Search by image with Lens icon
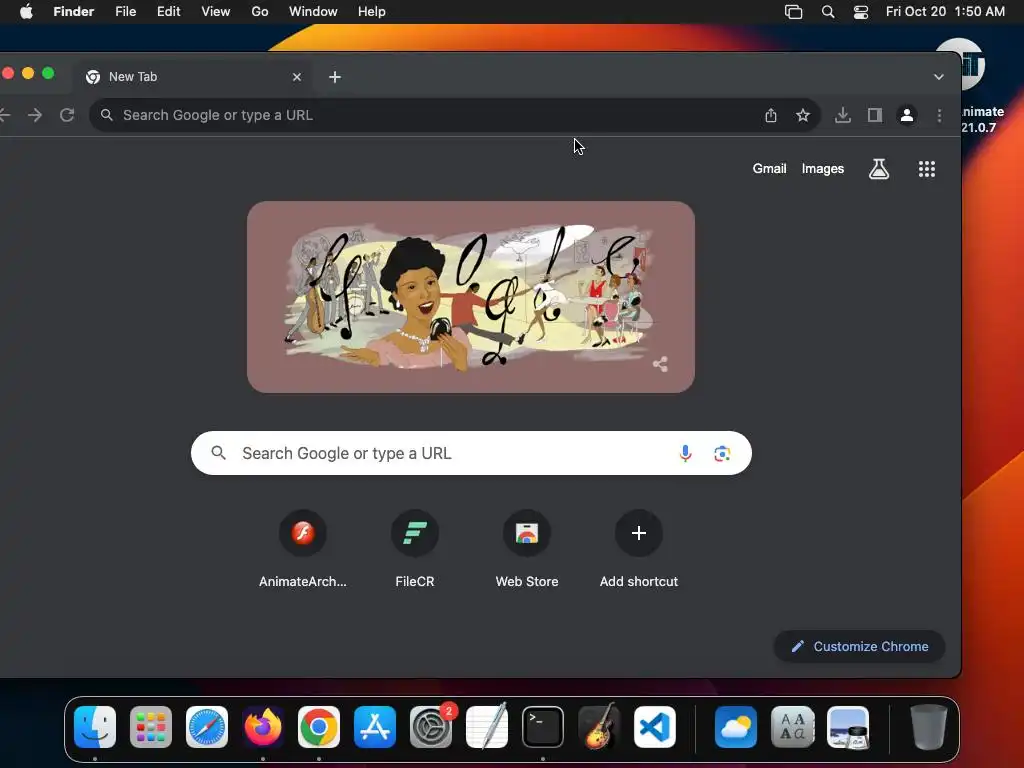This screenshot has width=1024, height=768. click(x=722, y=453)
